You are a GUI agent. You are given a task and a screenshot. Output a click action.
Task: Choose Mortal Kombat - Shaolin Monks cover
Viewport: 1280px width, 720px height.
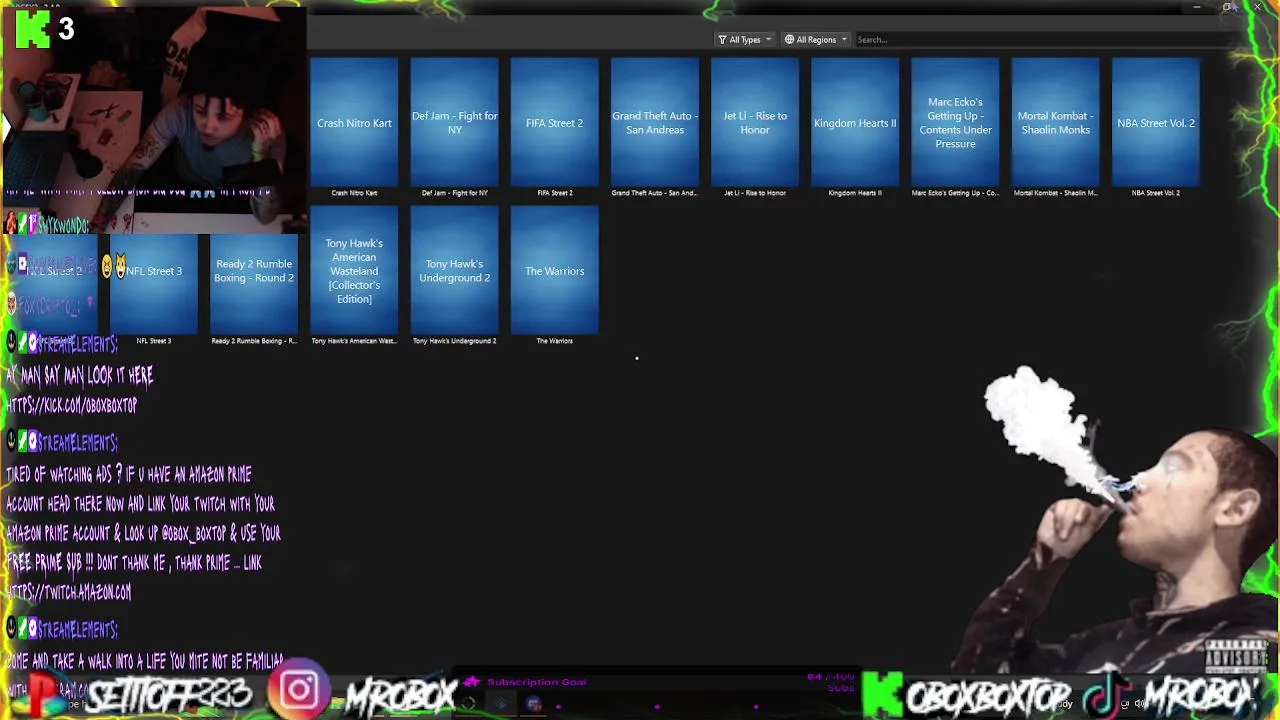[x=1055, y=122]
